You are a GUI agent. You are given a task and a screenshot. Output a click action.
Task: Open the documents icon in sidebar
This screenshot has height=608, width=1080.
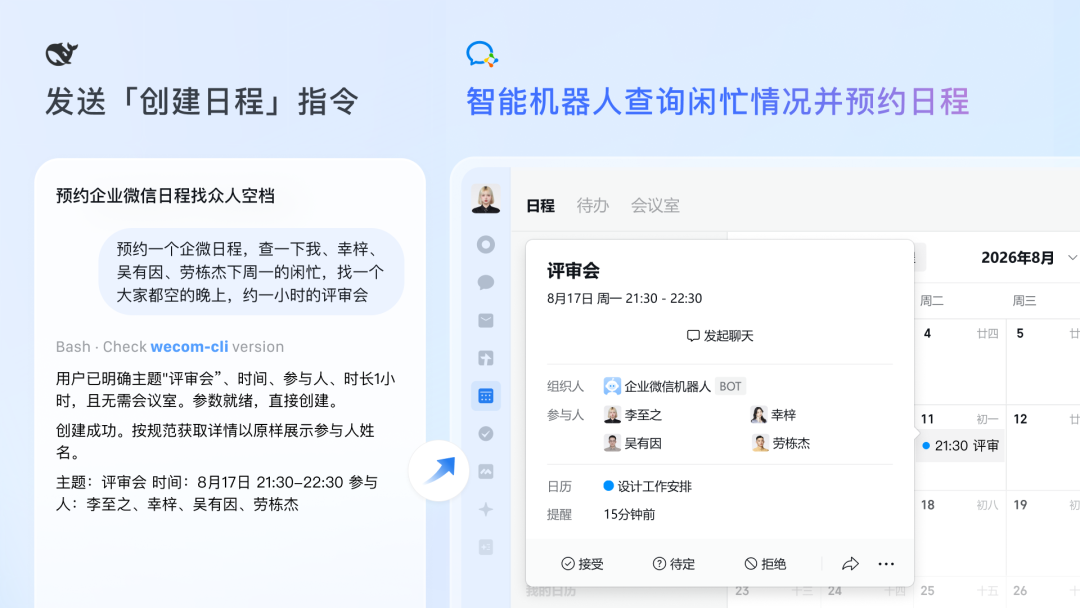point(486,358)
